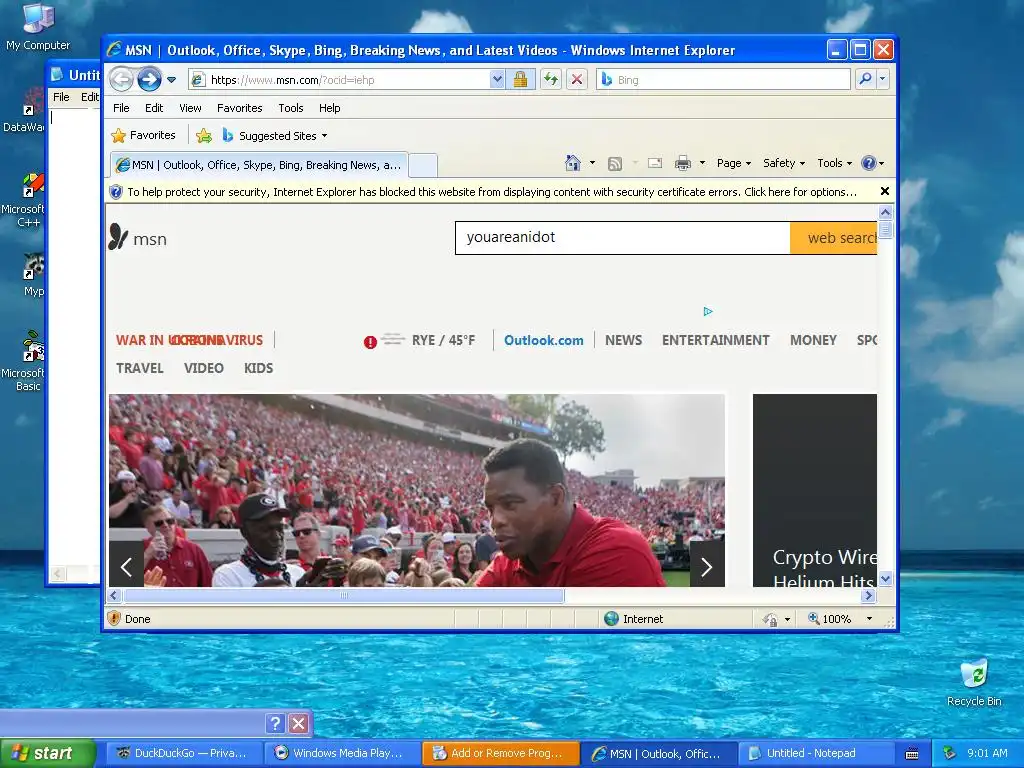Image resolution: width=1024 pixels, height=768 pixels.
Task: Select the MSN browser tab
Action: click(259, 165)
